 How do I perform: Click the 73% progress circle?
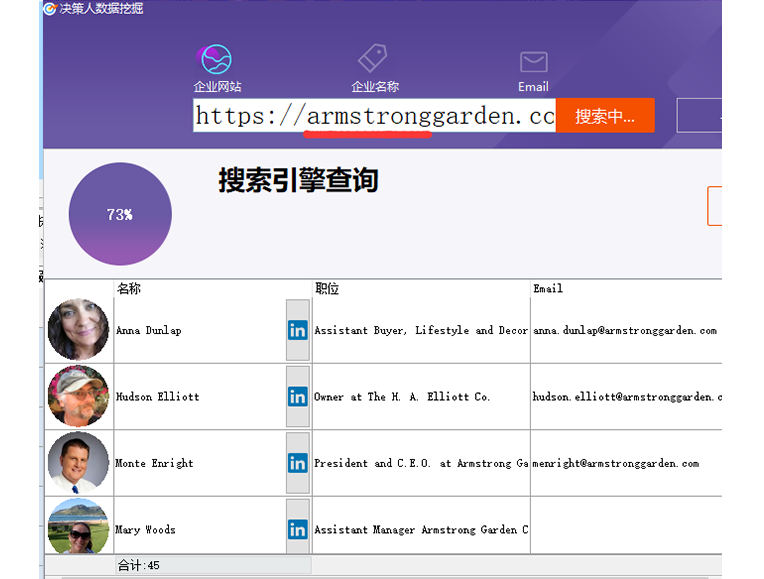(x=120, y=214)
